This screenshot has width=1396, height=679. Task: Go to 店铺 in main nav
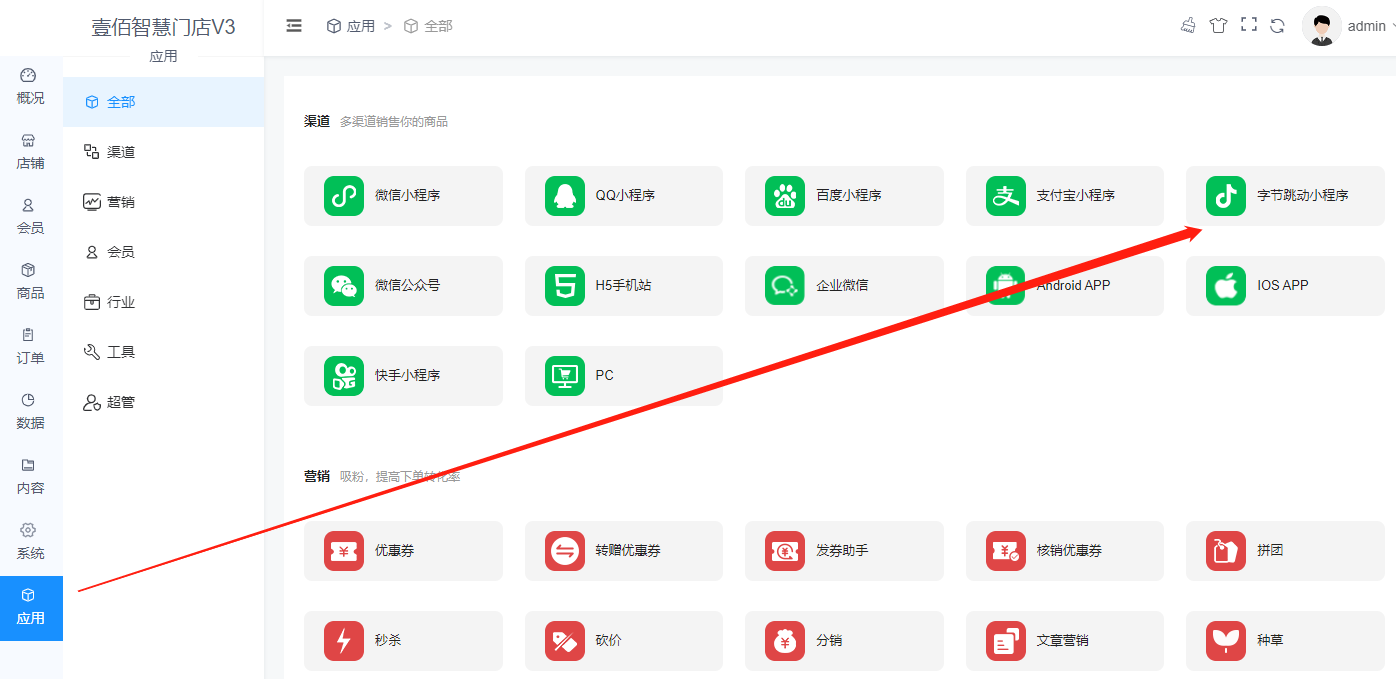tap(30, 152)
